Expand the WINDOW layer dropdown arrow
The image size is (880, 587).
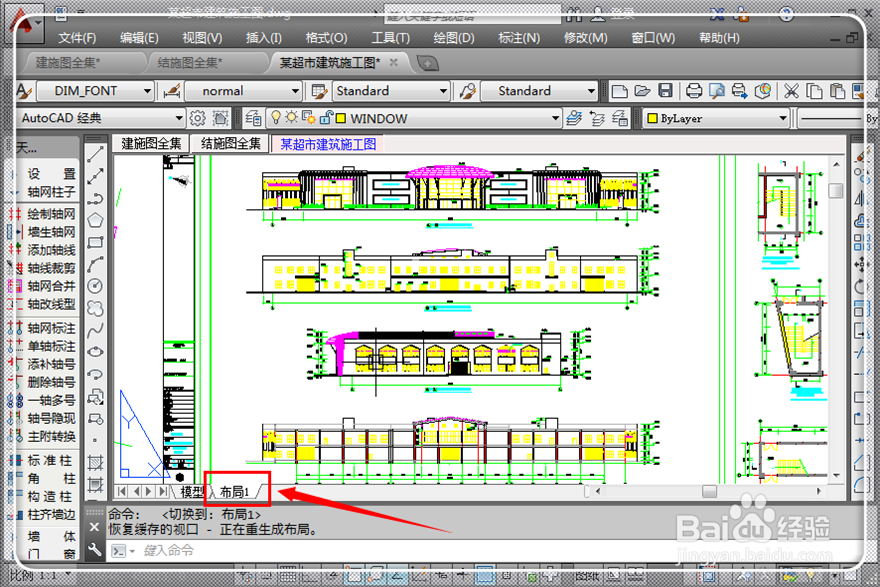(x=555, y=118)
